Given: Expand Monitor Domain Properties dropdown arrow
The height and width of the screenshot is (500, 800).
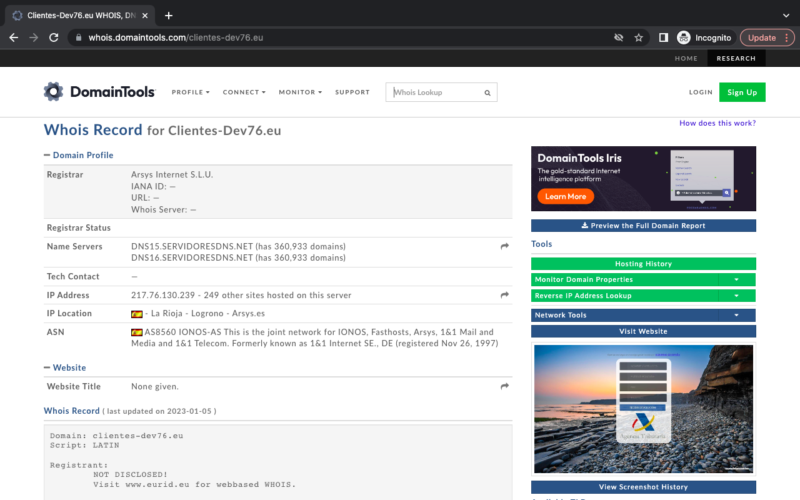Looking at the screenshot, I should (736, 280).
